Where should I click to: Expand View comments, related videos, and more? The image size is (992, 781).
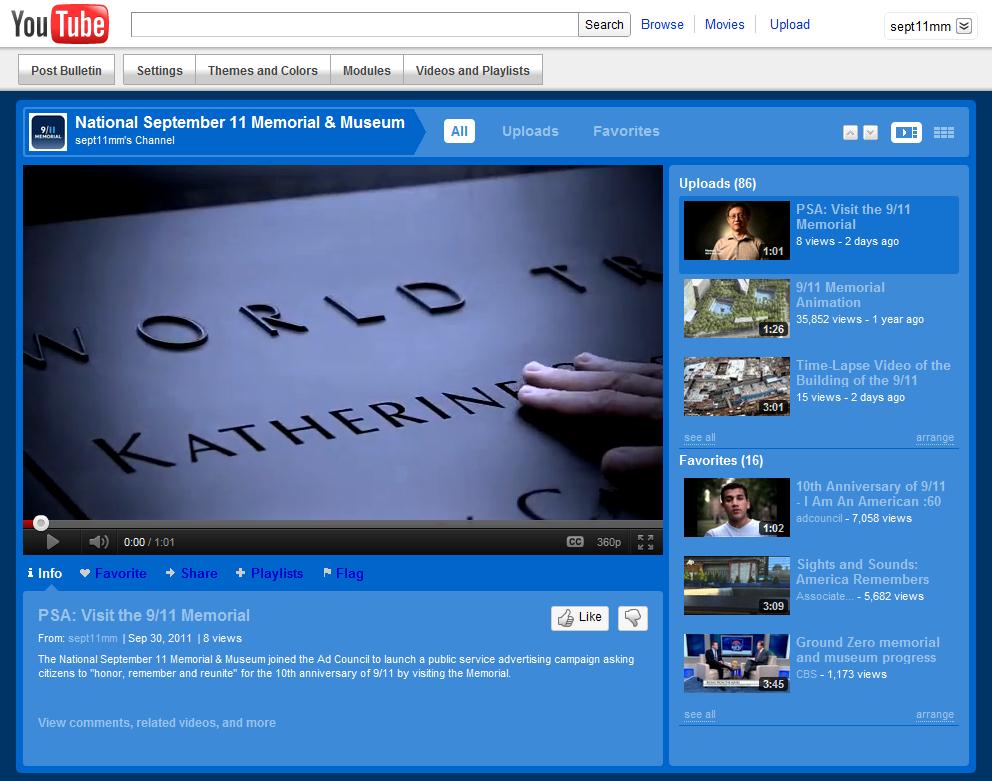pos(157,723)
